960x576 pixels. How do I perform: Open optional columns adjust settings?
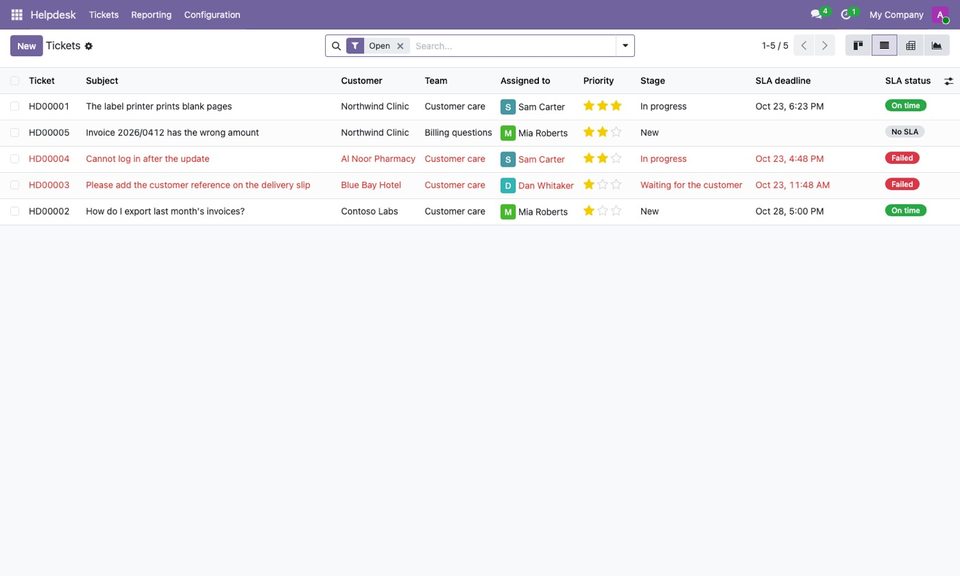point(948,81)
